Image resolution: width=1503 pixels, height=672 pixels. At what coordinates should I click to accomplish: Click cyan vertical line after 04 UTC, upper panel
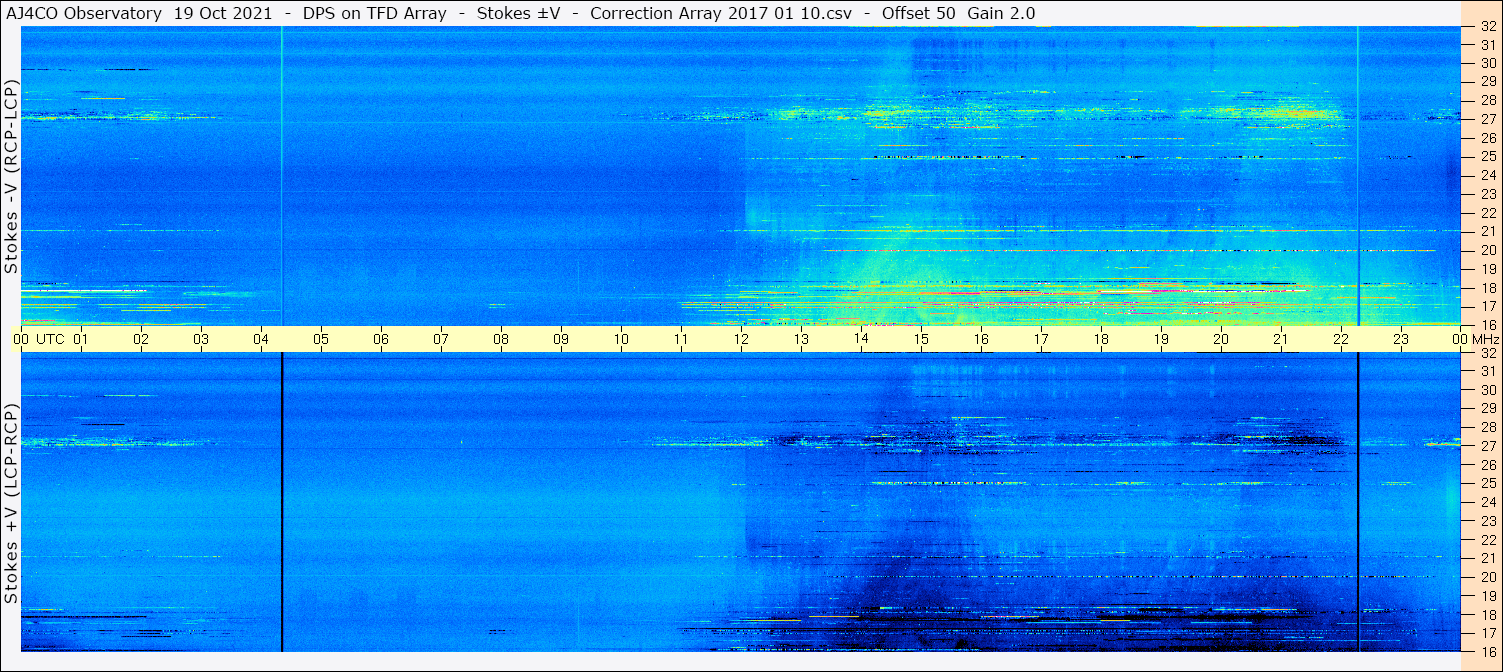click(x=282, y=176)
